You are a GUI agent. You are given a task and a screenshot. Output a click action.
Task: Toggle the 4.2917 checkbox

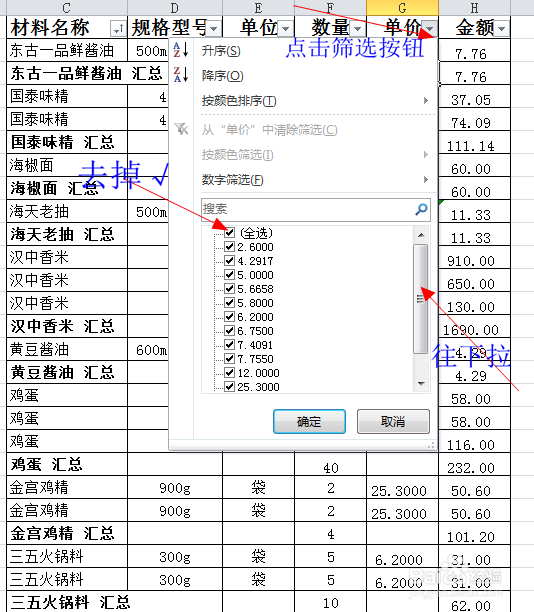[230, 261]
